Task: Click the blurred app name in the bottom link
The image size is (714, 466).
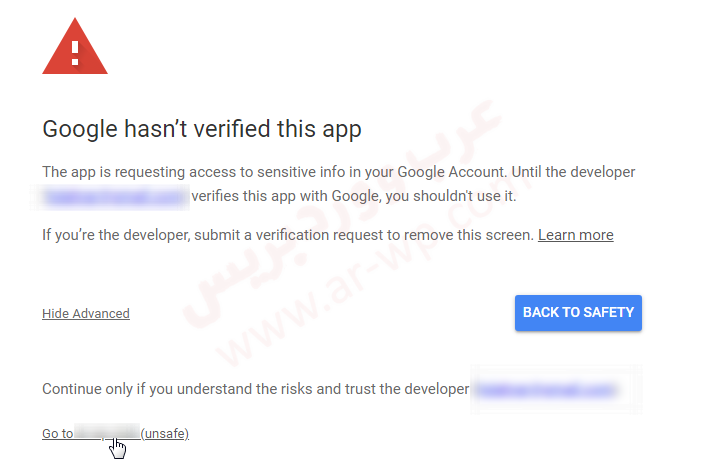Action: click(x=107, y=434)
